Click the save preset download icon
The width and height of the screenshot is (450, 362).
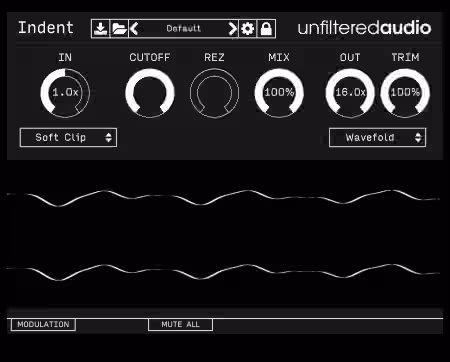pyautogui.click(x=100, y=29)
